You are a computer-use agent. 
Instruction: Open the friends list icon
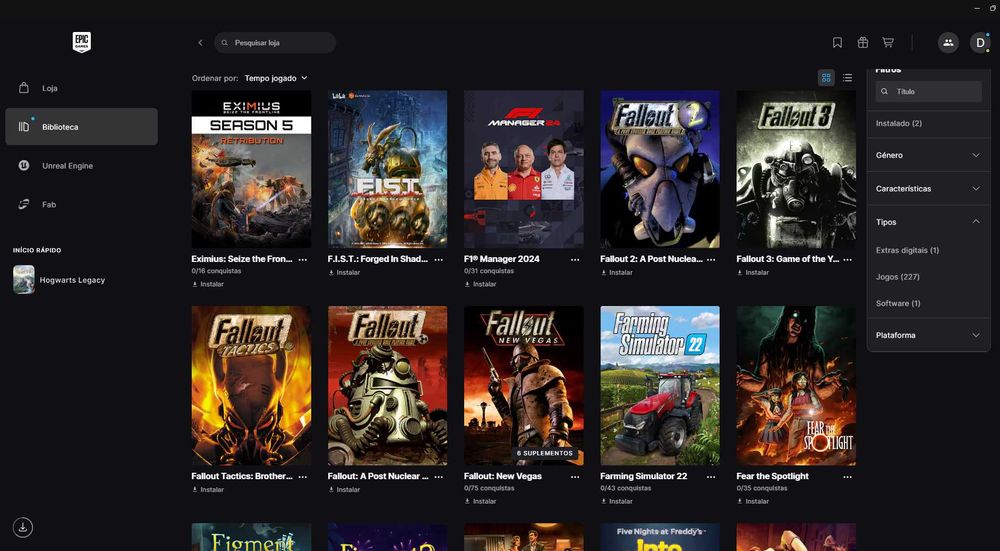948,43
